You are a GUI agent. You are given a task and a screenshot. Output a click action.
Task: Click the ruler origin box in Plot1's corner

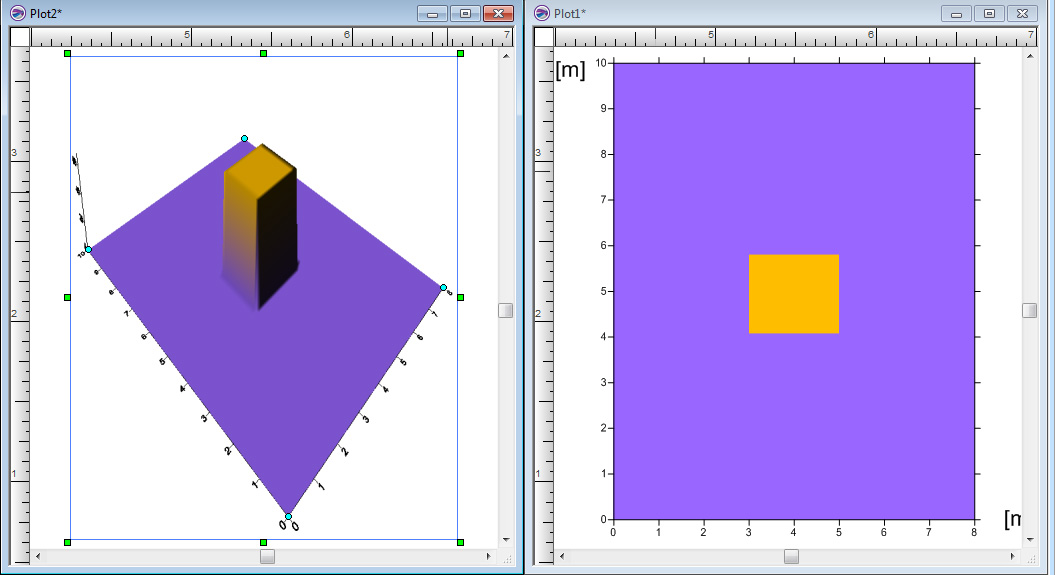pyautogui.click(x=545, y=37)
